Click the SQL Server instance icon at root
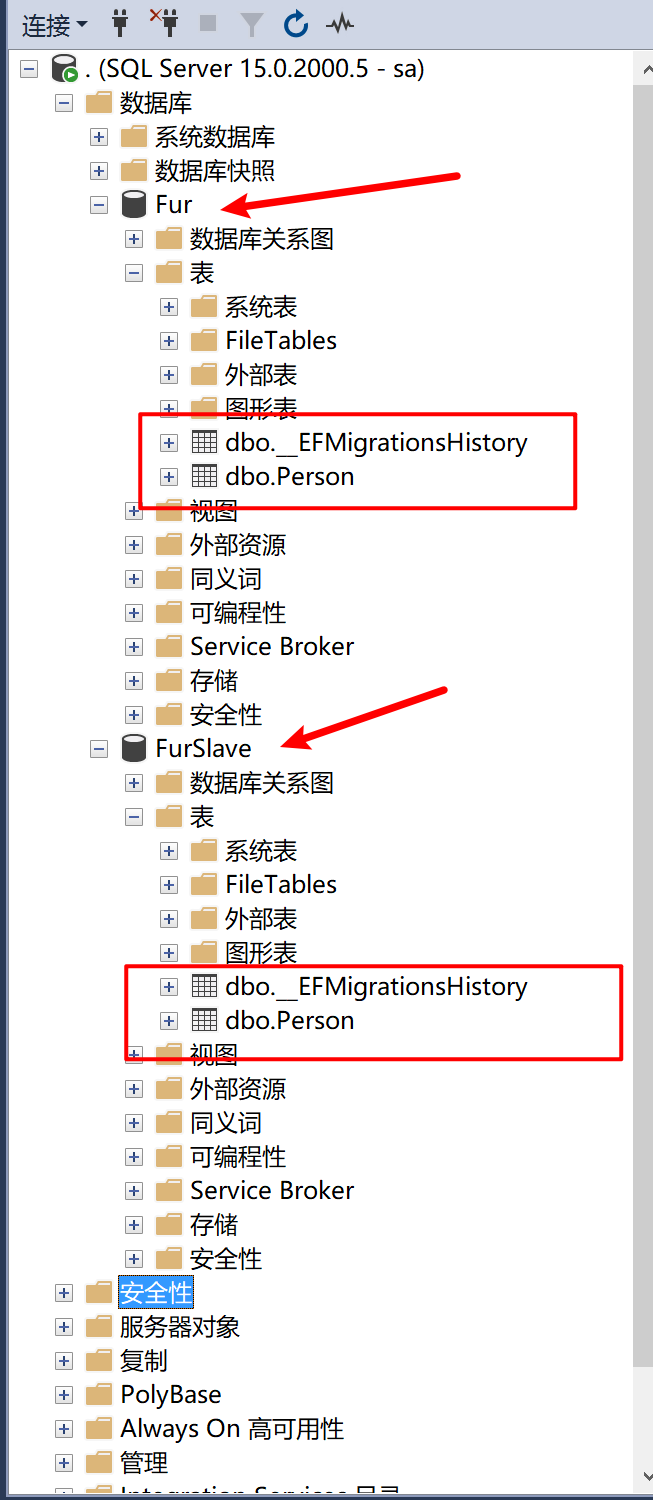 pyautogui.click(x=65, y=69)
